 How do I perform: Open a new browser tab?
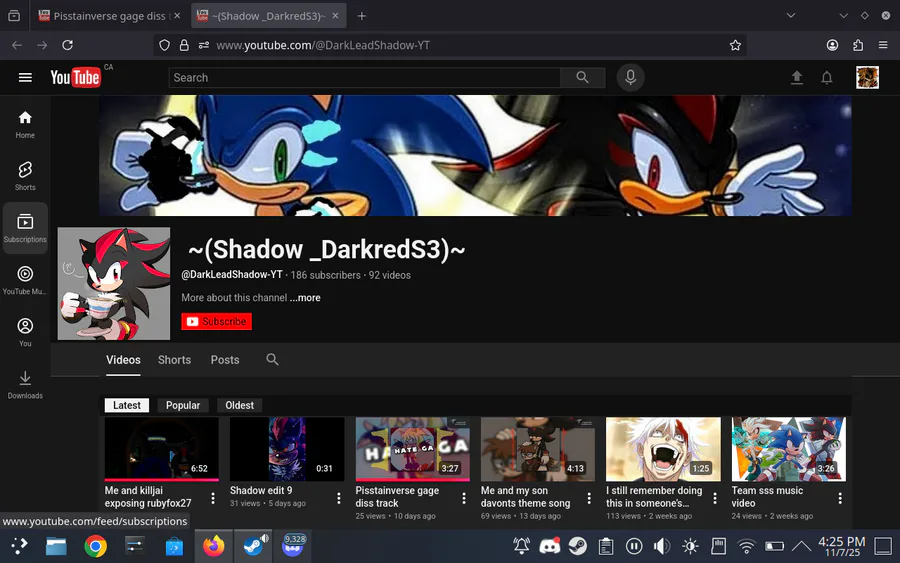(362, 15)
